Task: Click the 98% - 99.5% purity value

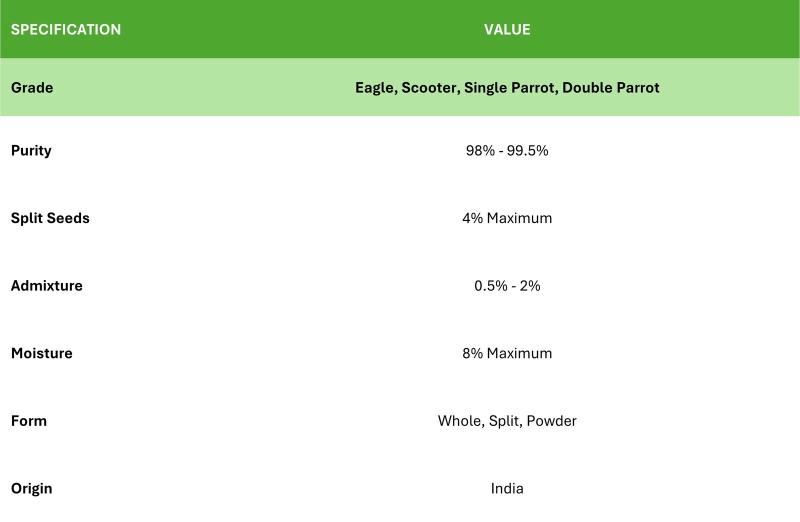Action: (x=507, y=151)
